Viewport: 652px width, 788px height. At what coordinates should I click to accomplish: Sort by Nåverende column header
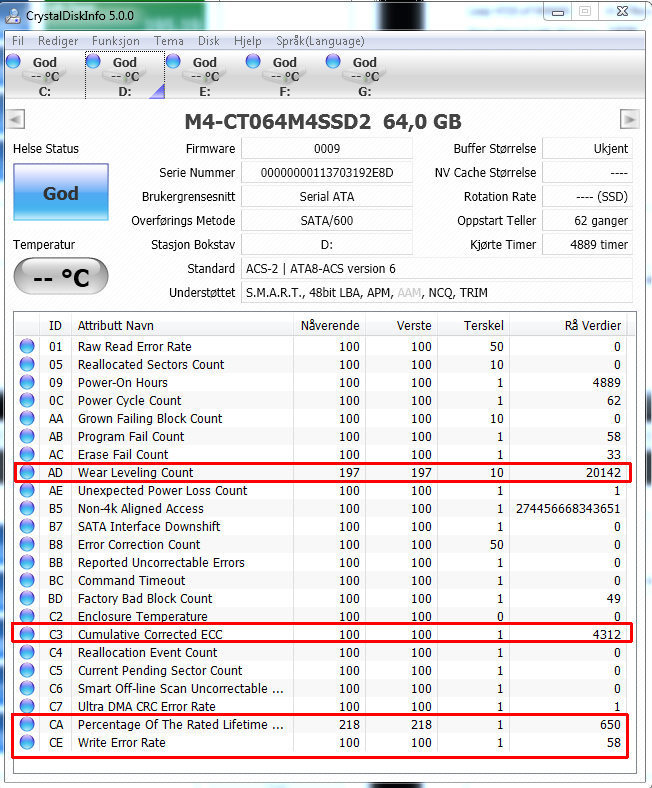329,326
